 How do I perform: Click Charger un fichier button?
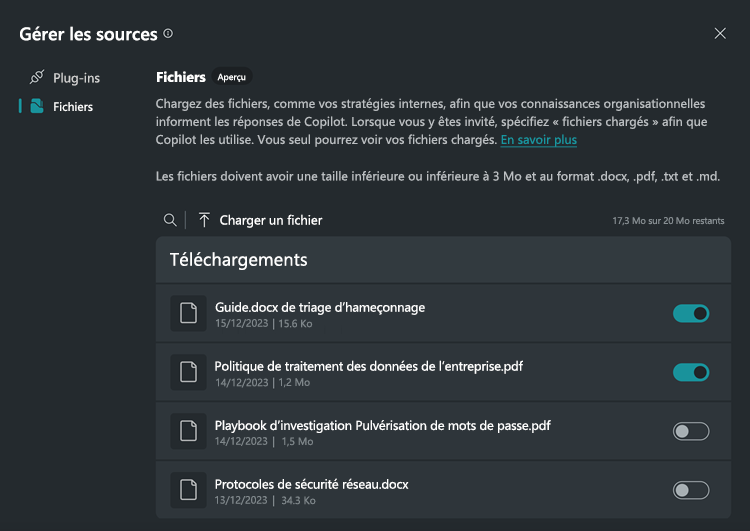[x=270, y=220]
